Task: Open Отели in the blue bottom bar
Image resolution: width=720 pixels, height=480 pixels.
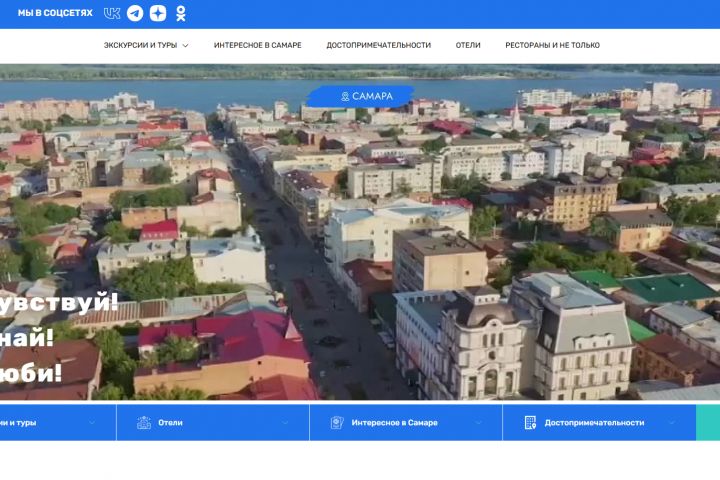Action: coord(170,423)
